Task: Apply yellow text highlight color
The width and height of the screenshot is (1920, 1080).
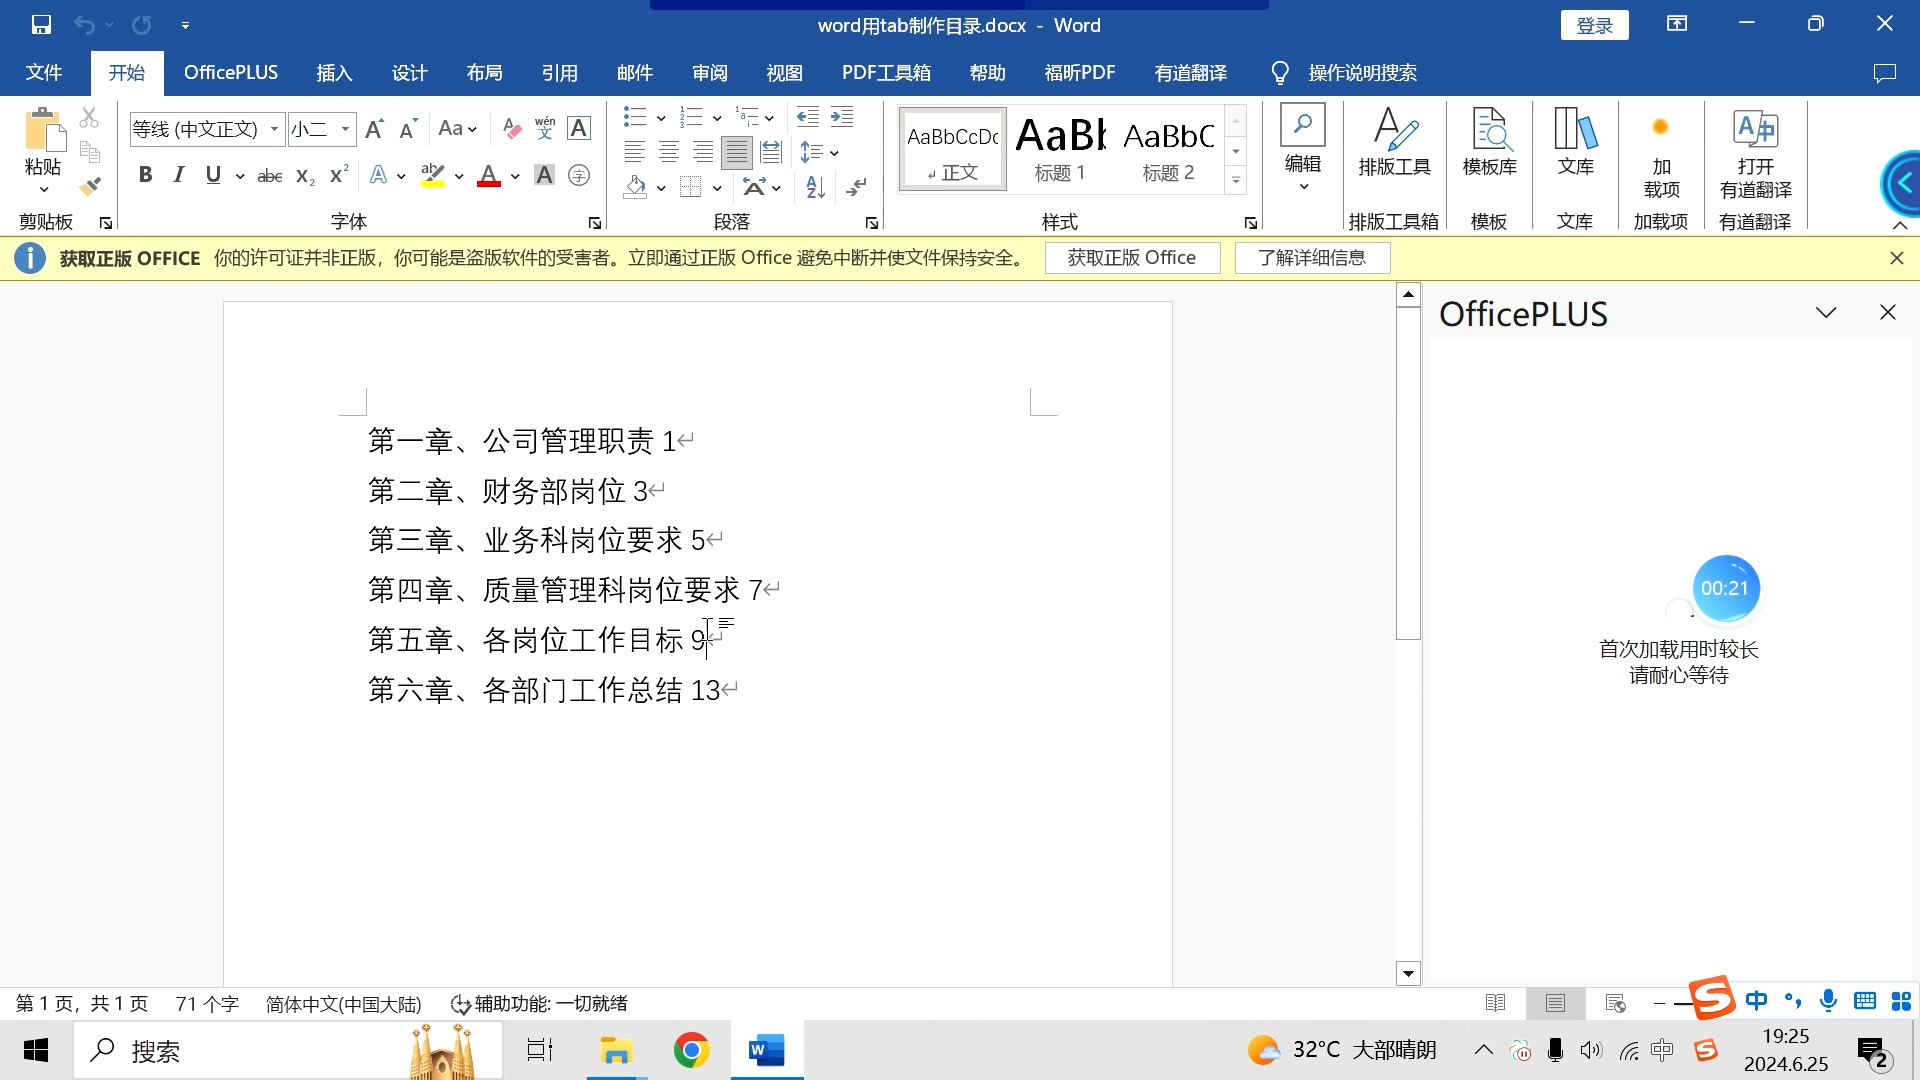Action: [x=432, y=175]
